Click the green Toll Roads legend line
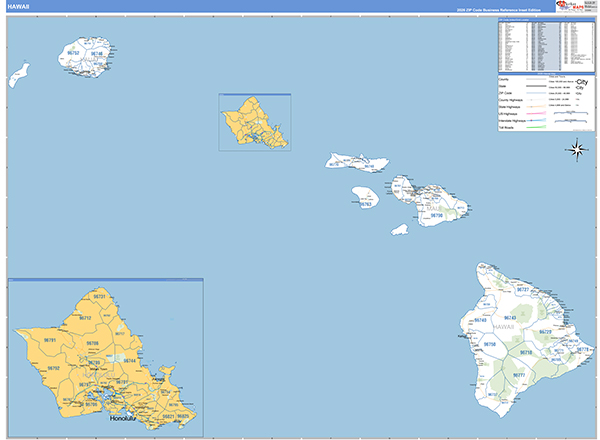 click(536, 127)
